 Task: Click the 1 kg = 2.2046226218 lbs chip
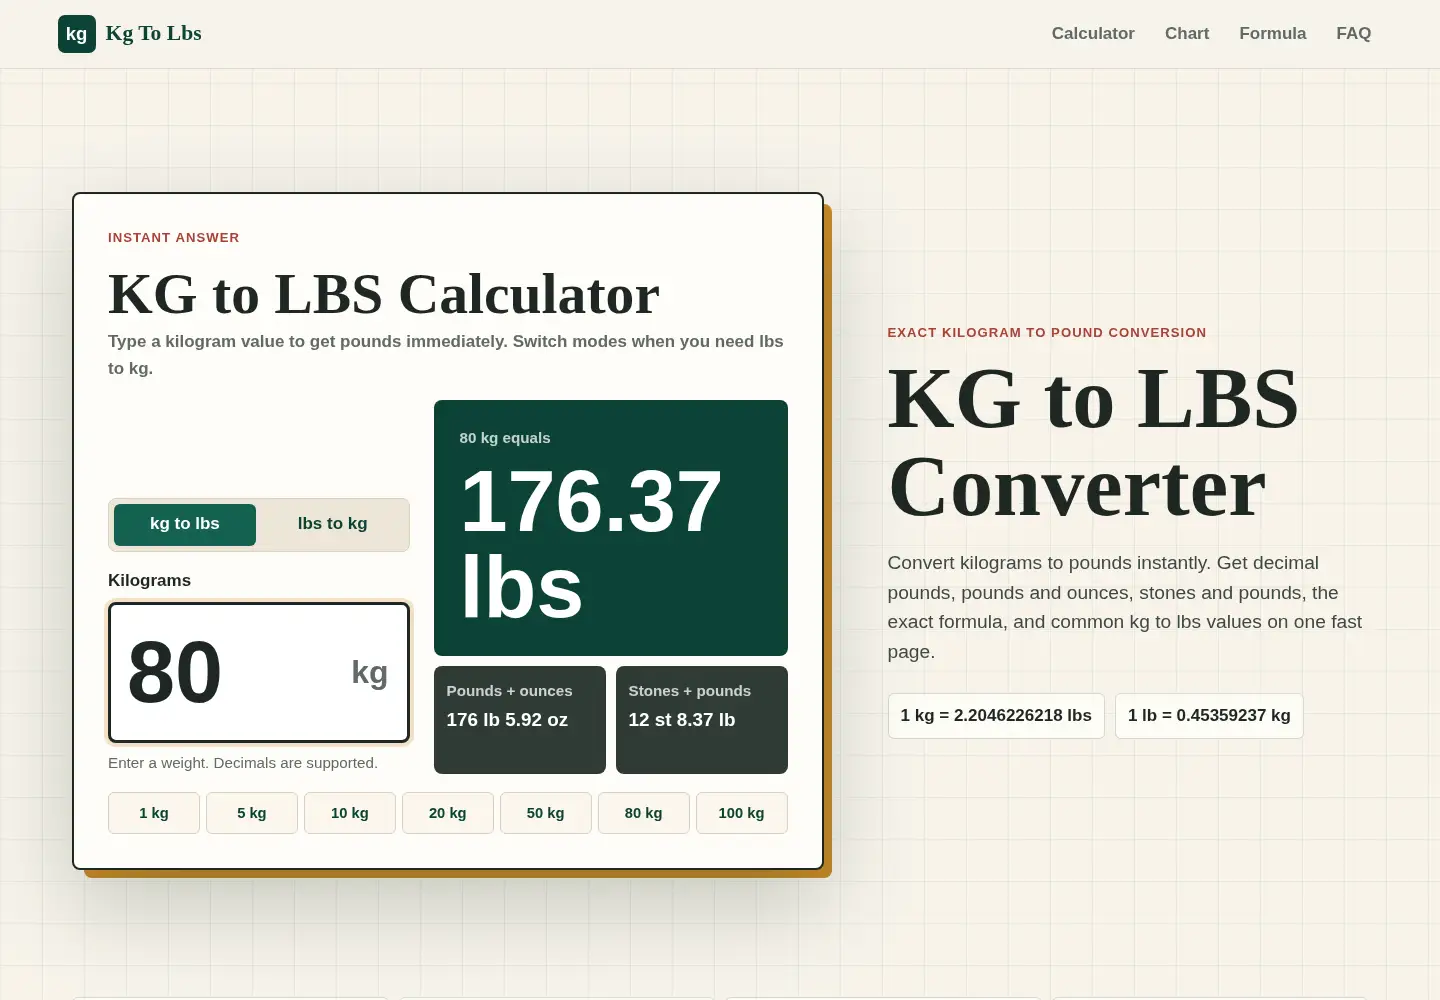coord(996,716)
